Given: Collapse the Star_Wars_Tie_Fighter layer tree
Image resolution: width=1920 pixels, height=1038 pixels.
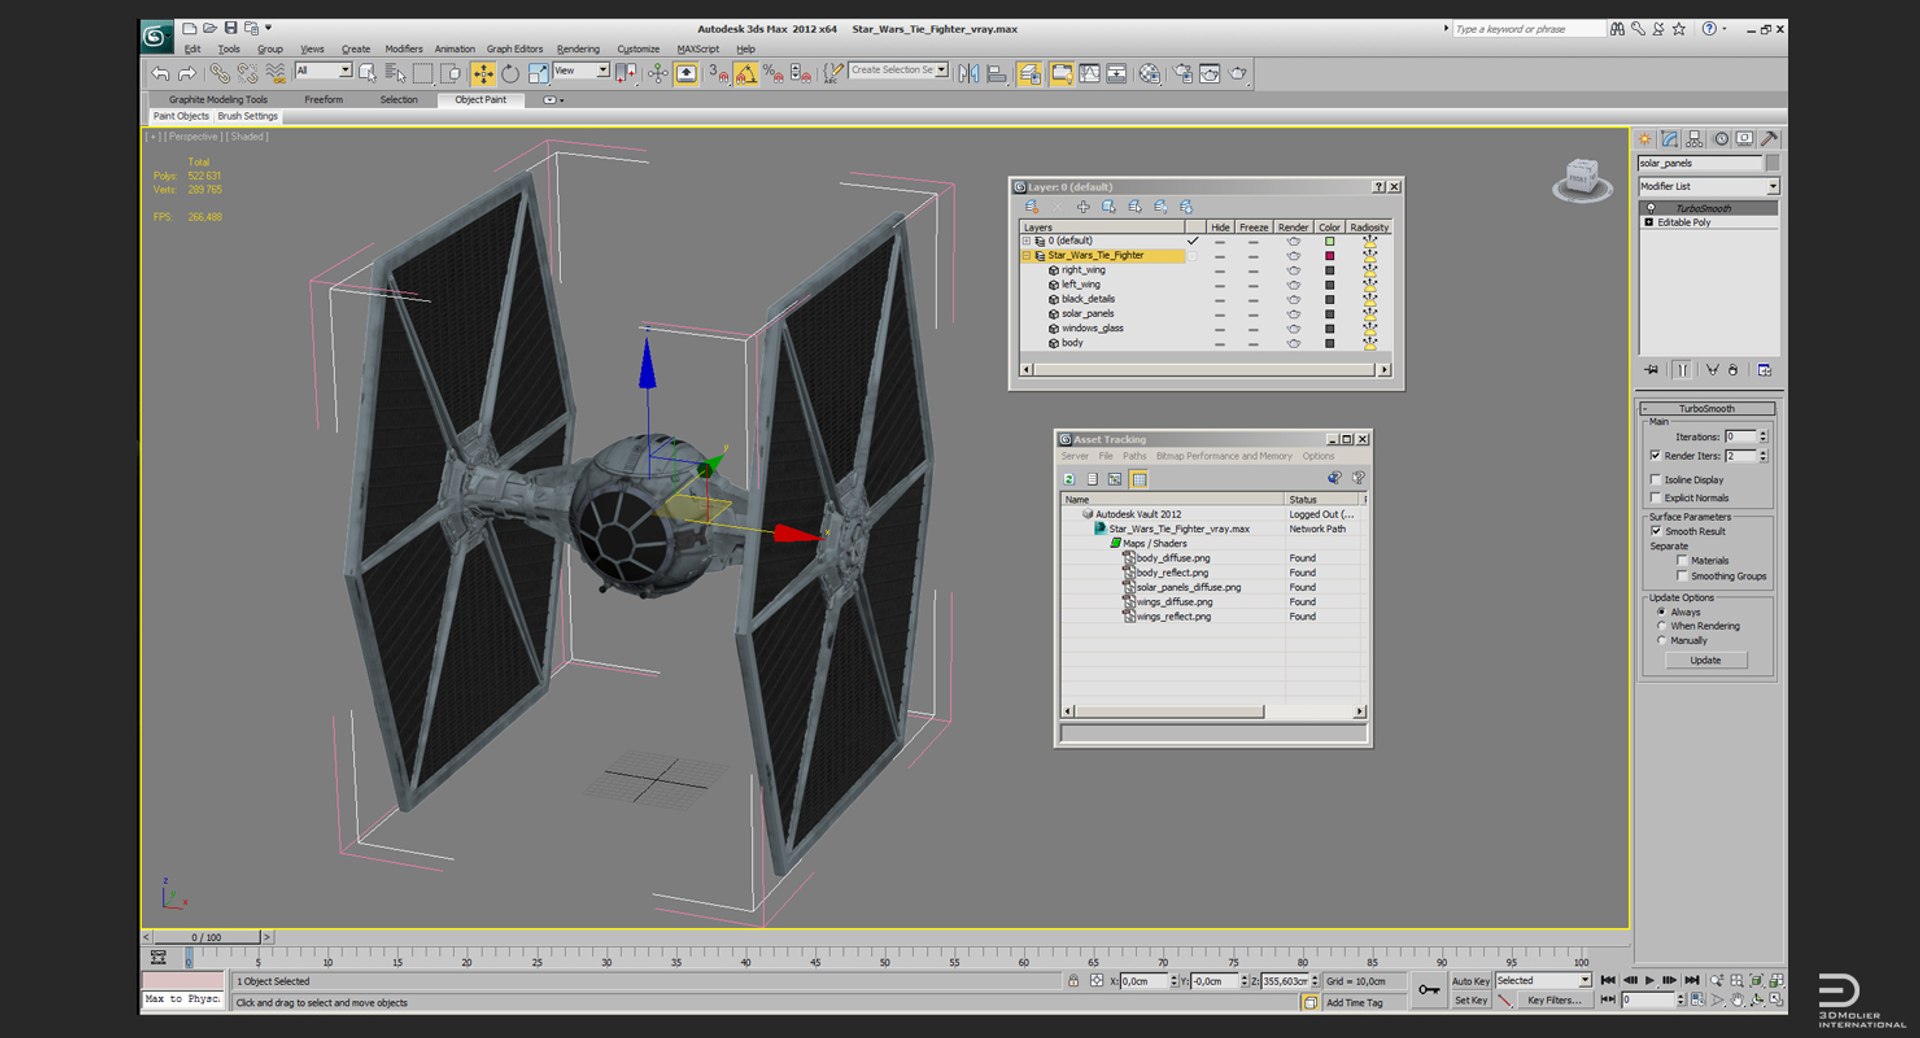Looking at the screenshot, I should (x=1026, y=256).
